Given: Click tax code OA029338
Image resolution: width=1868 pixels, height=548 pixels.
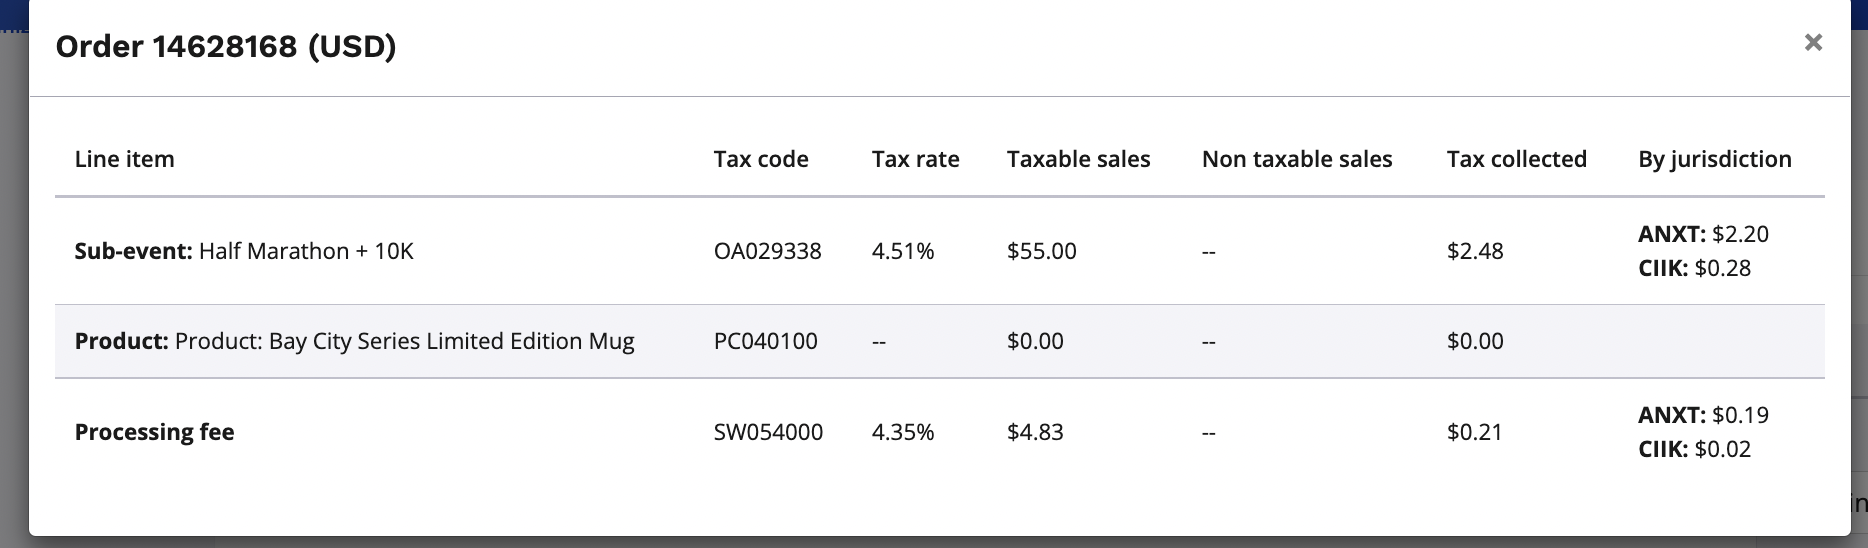Looking at the screenshot, I should [767, 251].
